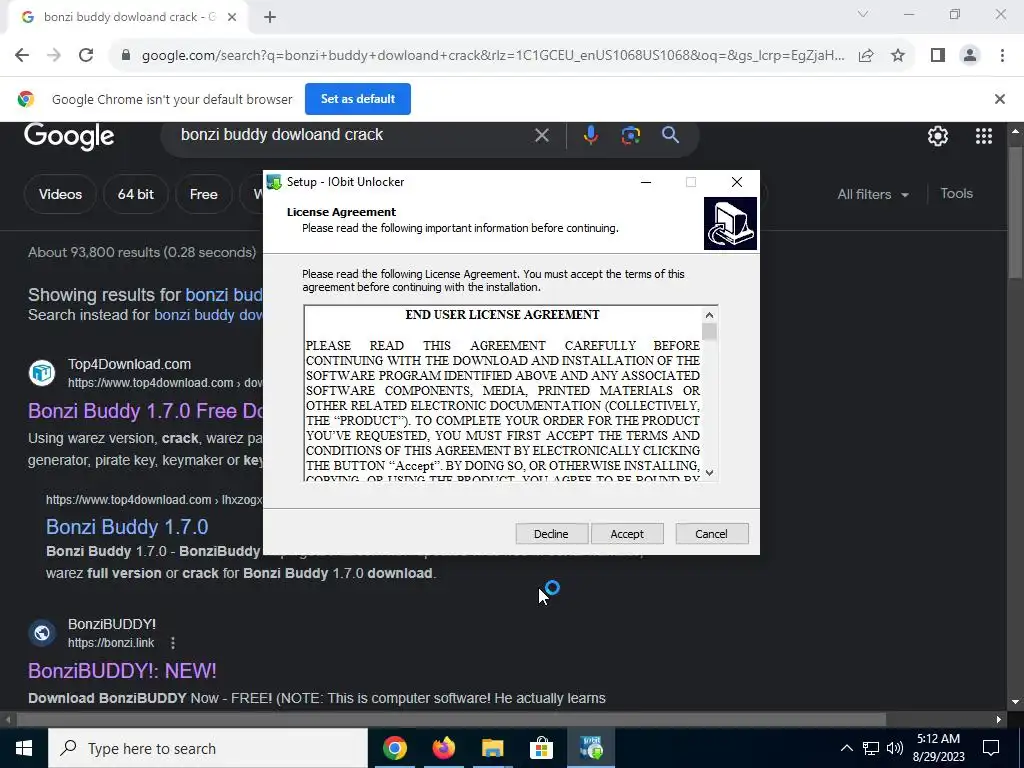Bookmark this page with the star icon
This screenshot has width=1024, height=768.
898,56
